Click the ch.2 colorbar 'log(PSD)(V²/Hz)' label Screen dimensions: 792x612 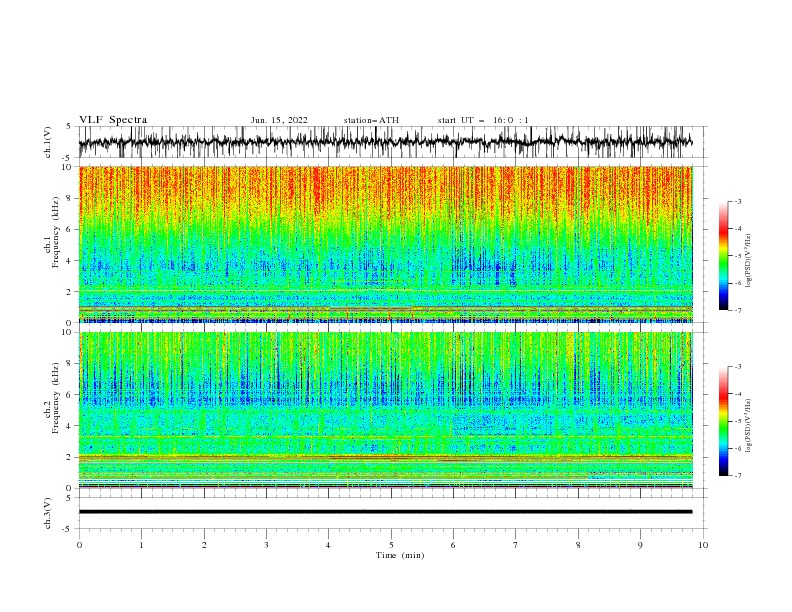pyautogui.click(x=748, y=426)
